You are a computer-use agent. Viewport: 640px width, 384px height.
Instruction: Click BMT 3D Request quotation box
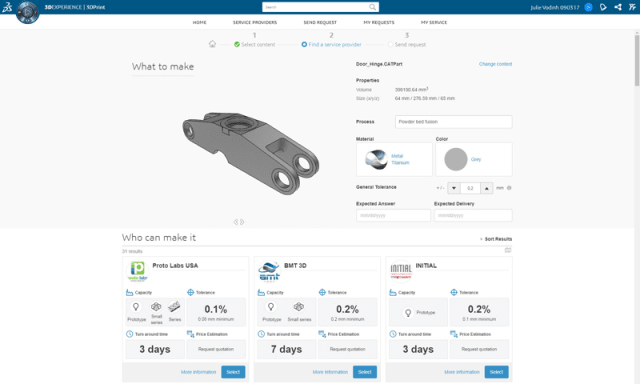[x=347, y=349]
